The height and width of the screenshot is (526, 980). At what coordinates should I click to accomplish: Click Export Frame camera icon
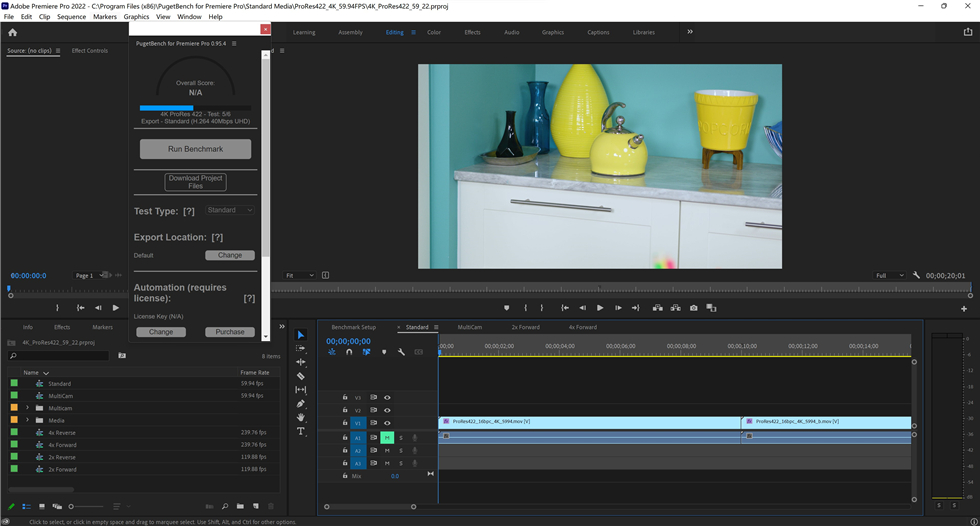[693, 308]
